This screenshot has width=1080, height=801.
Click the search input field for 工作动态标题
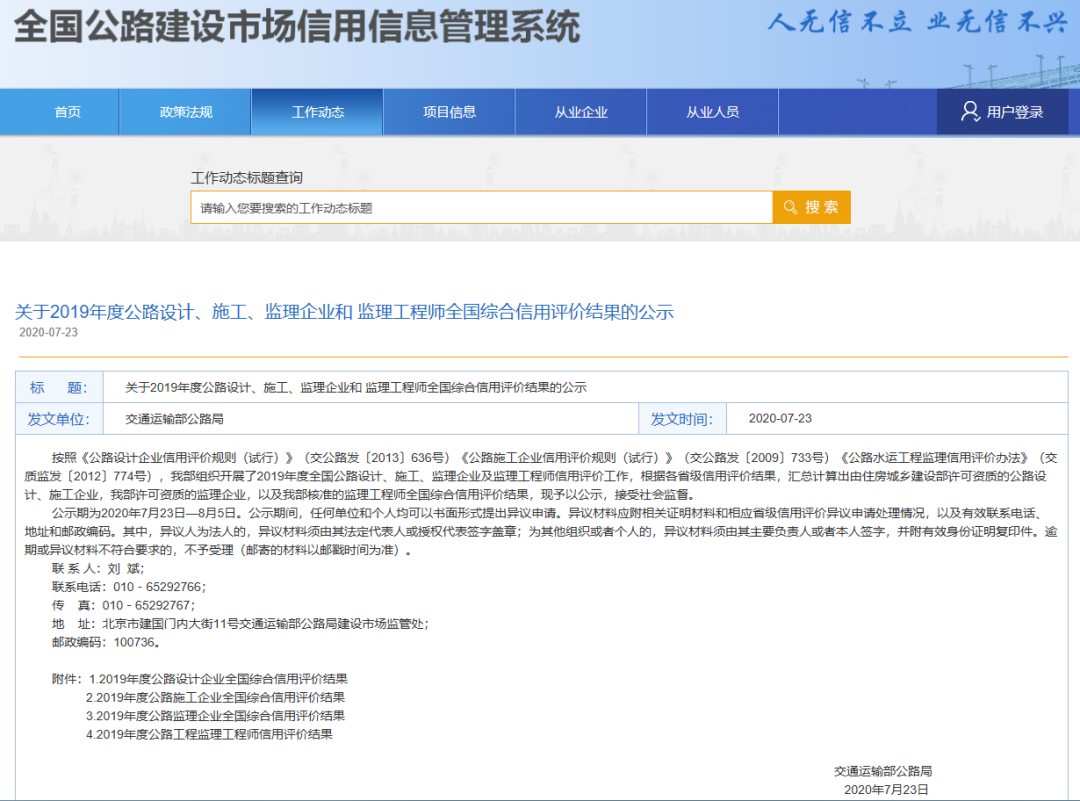tap(480, 206)
